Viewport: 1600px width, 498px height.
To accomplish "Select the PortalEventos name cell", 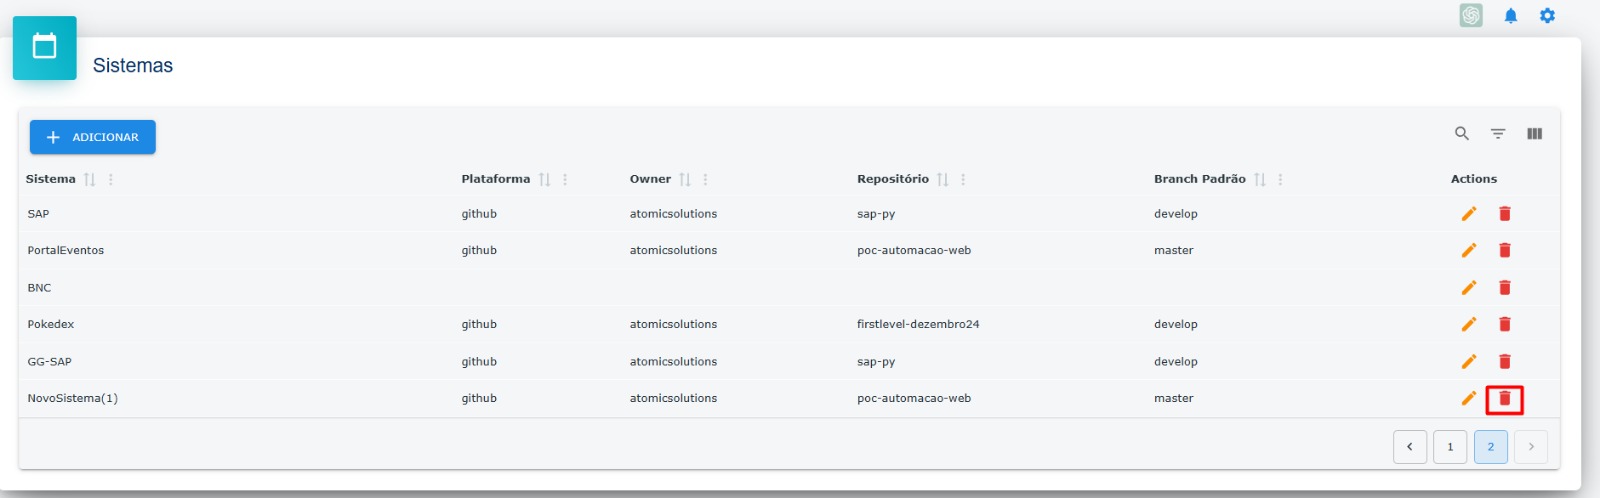I will (66, 251).
